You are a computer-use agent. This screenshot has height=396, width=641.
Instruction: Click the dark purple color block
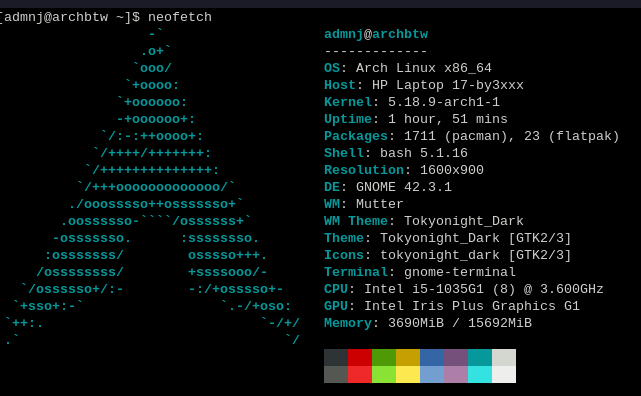(x=456, y=358)
